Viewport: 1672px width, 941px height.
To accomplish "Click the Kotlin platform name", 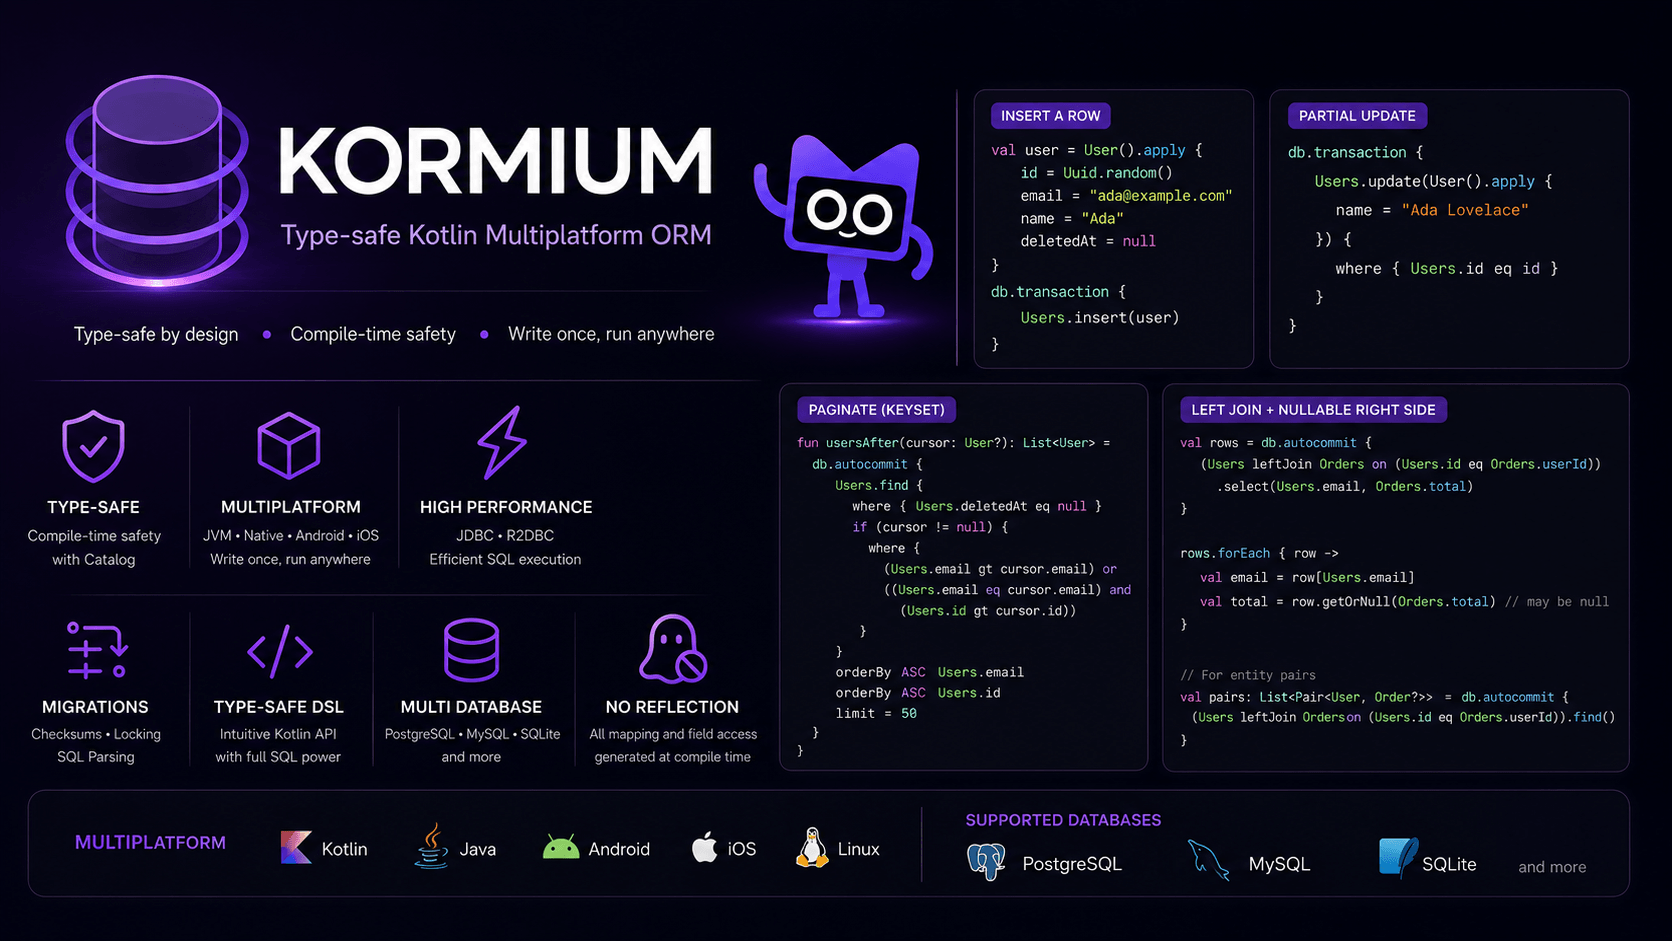I will pyautogui.click(x=344, y=849).
